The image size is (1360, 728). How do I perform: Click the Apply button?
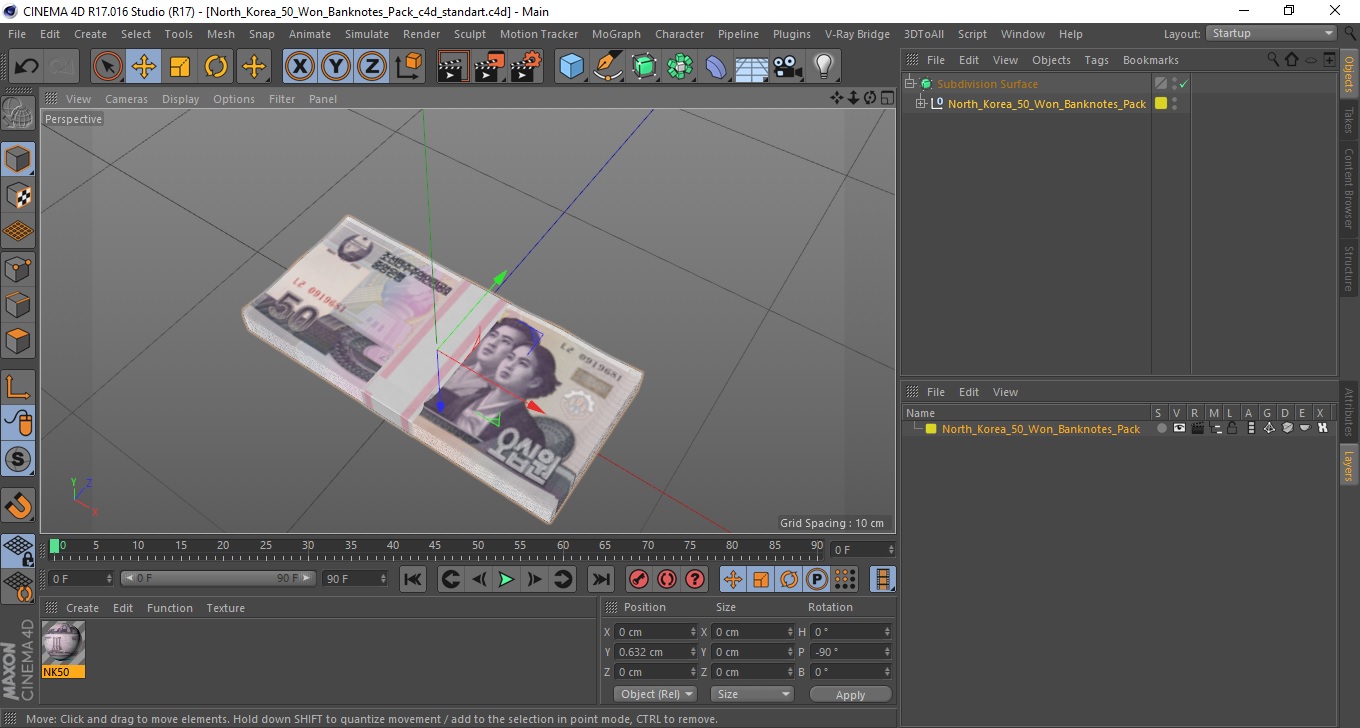(x=850, y=694)
